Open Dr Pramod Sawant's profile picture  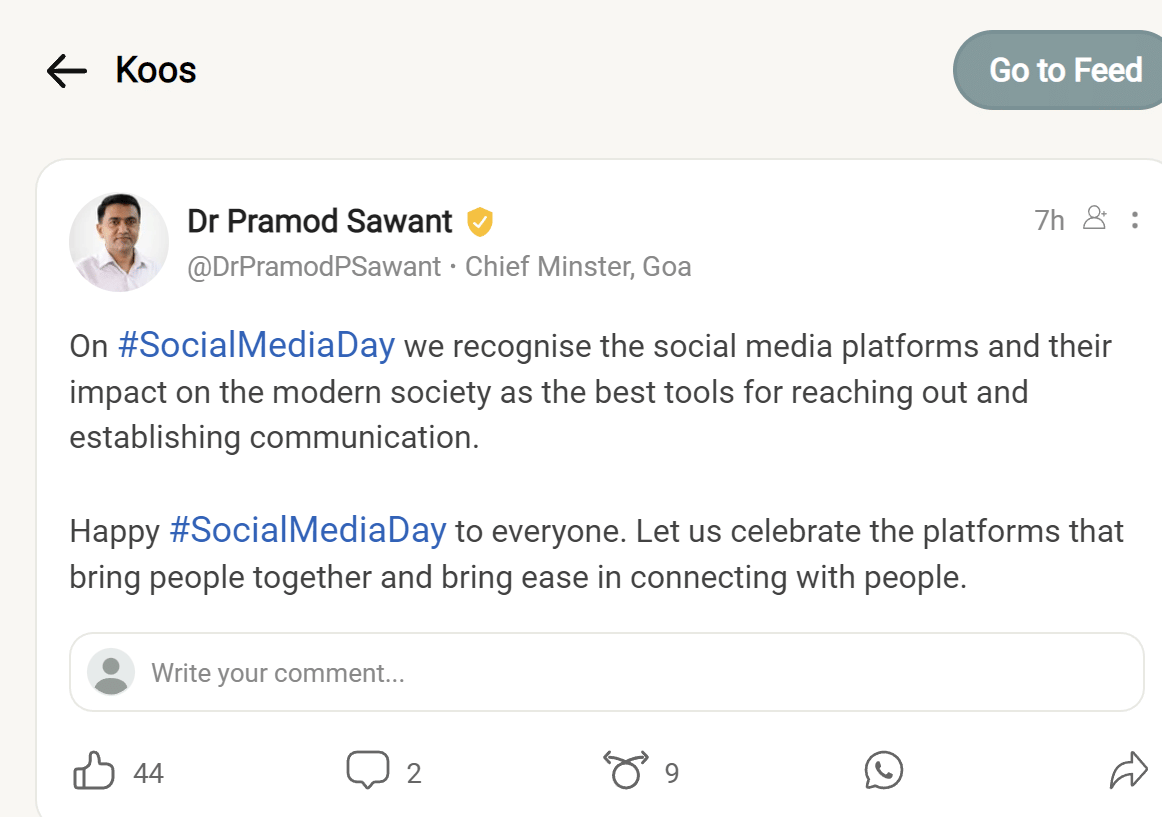coord(119,243)
